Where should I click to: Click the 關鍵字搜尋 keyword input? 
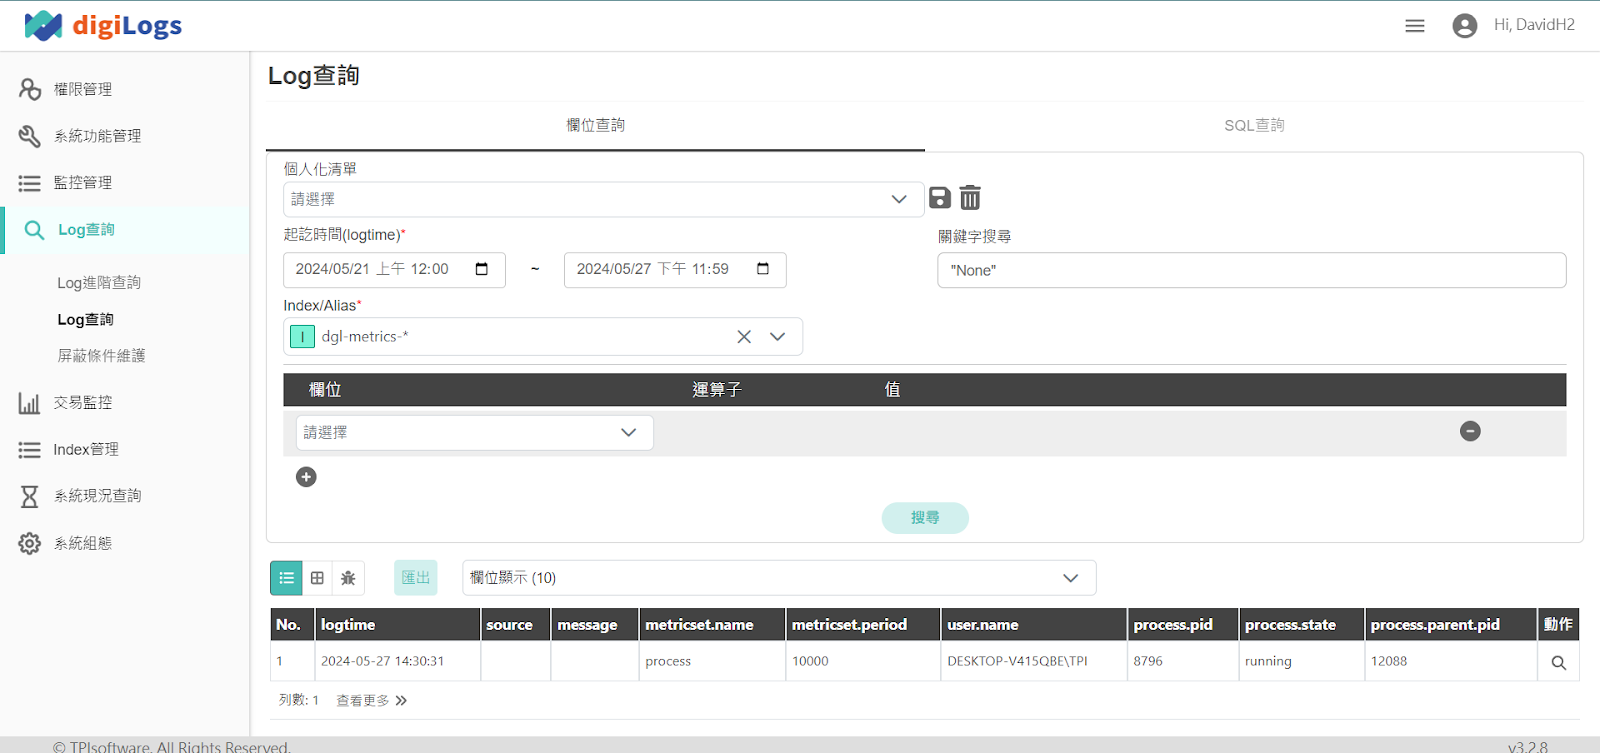pos(1252,270)
